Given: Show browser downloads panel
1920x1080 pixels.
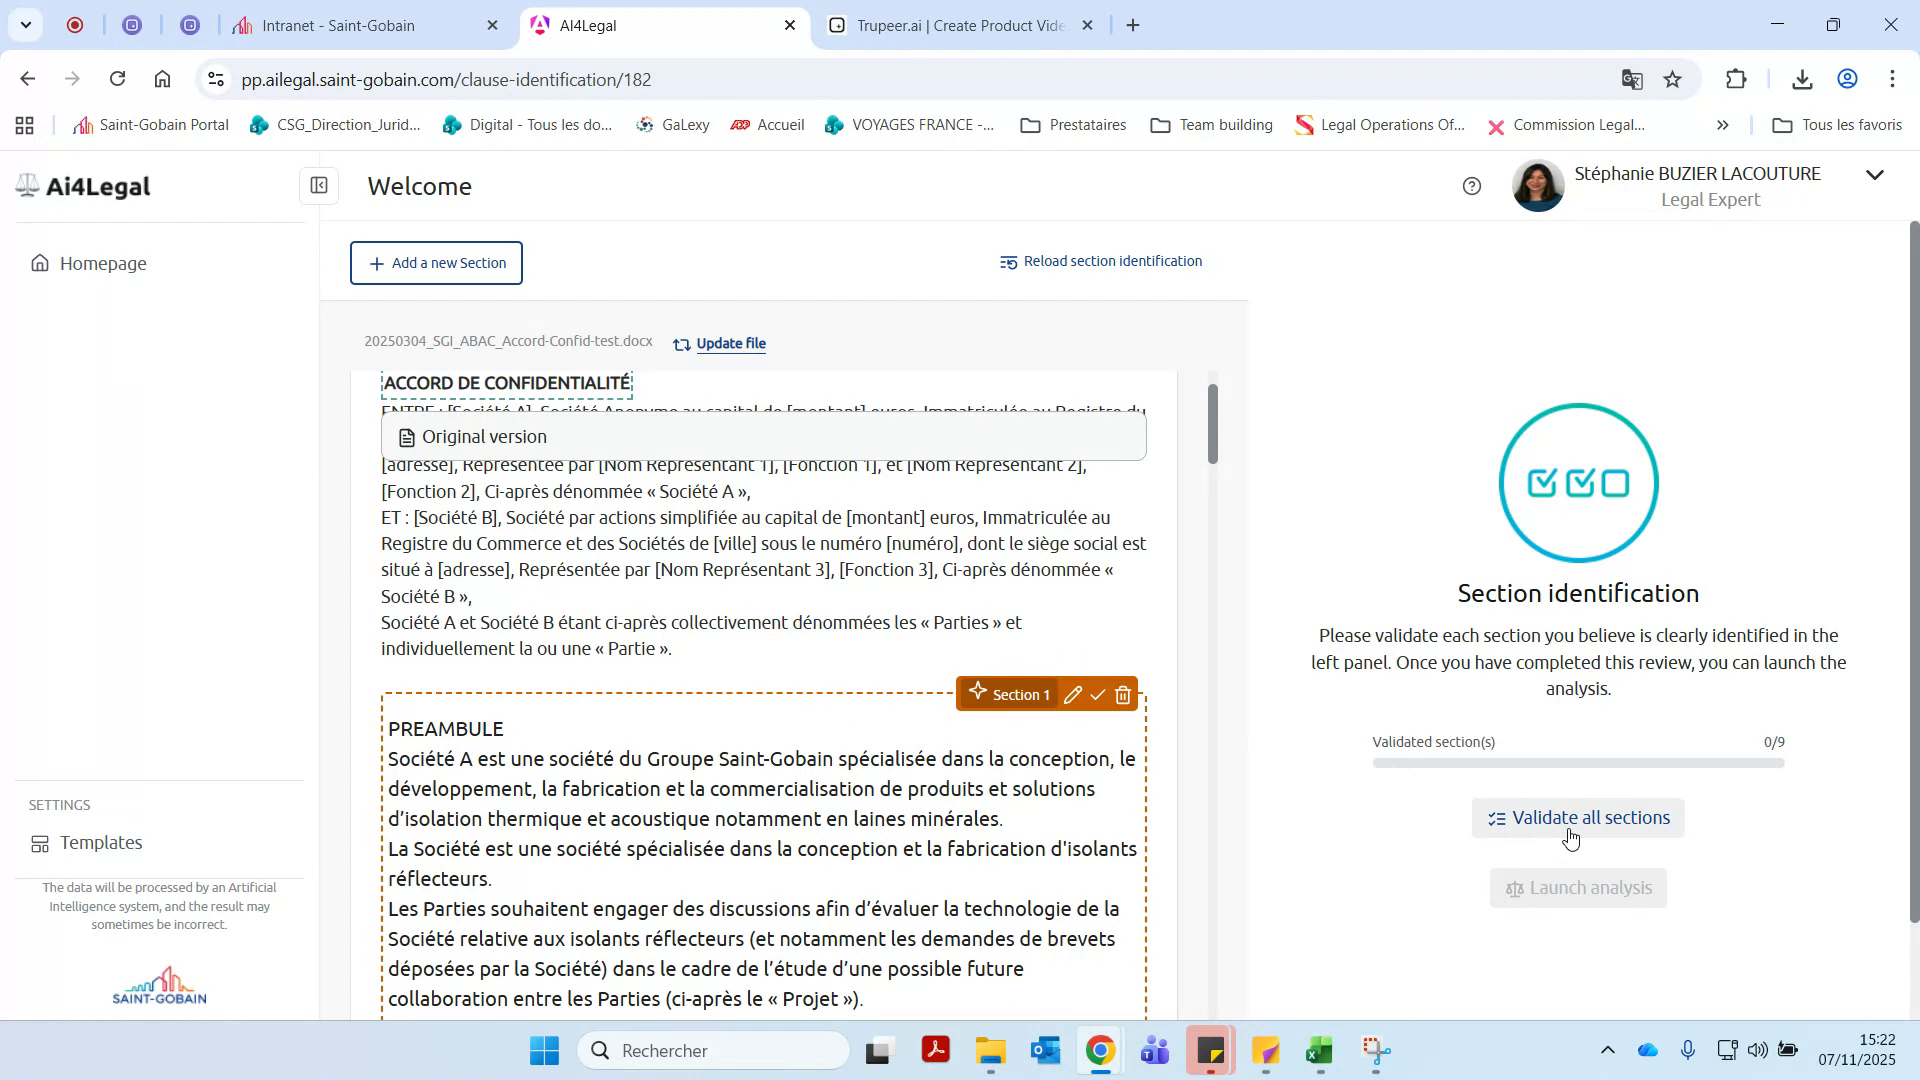Looking at the screenshot, I should (1802, 79).
